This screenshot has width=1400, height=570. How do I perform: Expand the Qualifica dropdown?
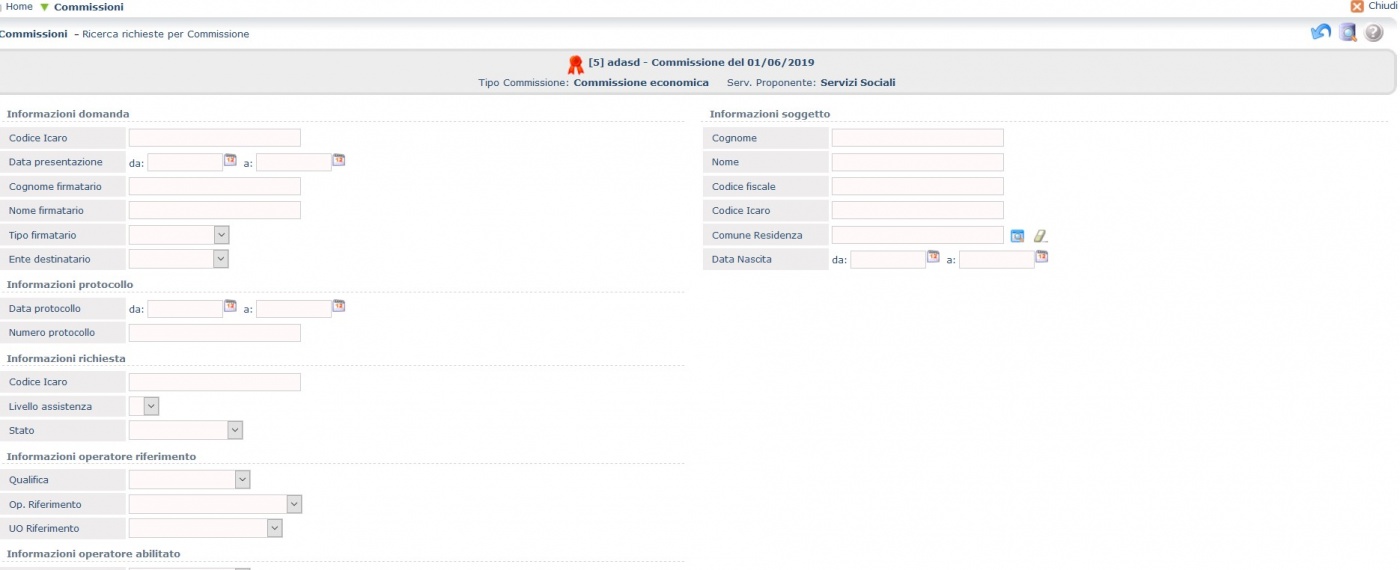(x=242, y=480)
